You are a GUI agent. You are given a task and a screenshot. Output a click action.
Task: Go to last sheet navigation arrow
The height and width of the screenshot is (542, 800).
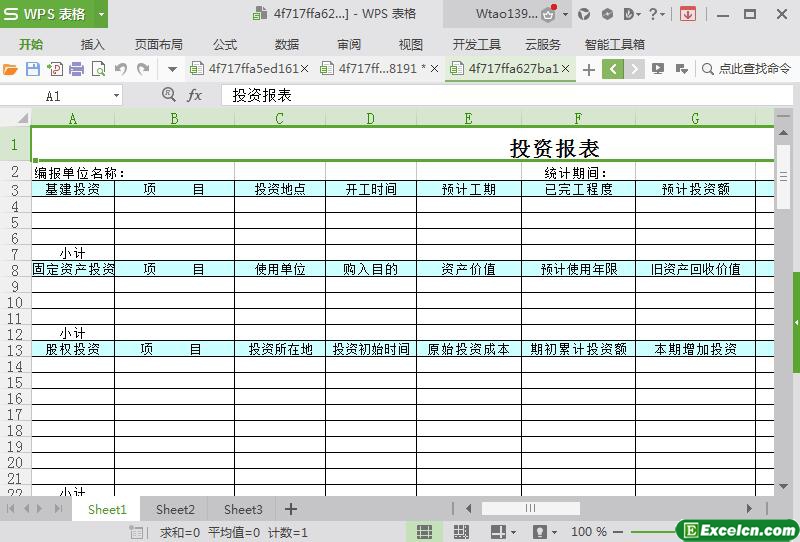pyautogui.click(x=58, y=508)
